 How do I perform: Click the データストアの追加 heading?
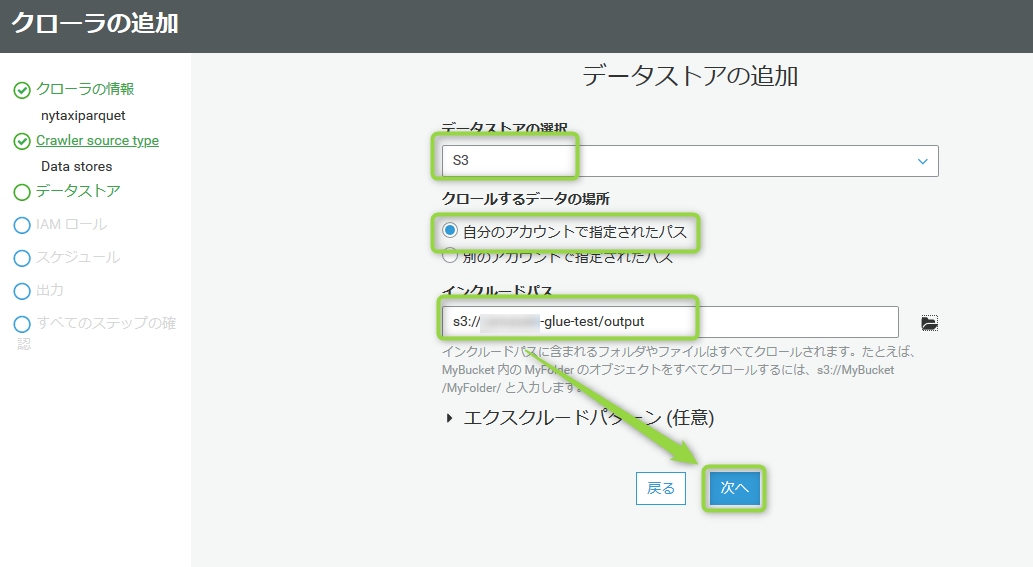(x=690, y=76)
